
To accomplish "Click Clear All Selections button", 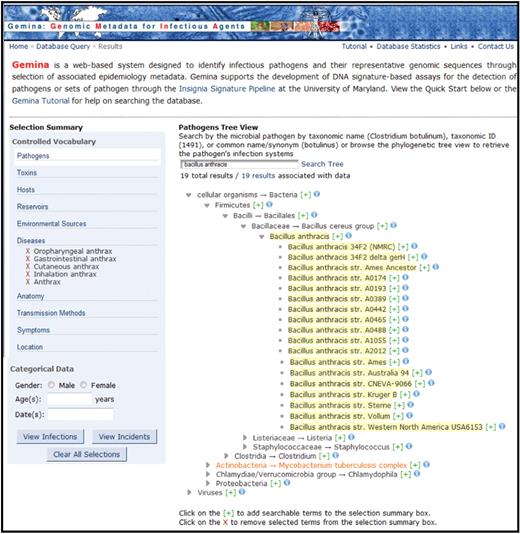I will tap(86, 454).
